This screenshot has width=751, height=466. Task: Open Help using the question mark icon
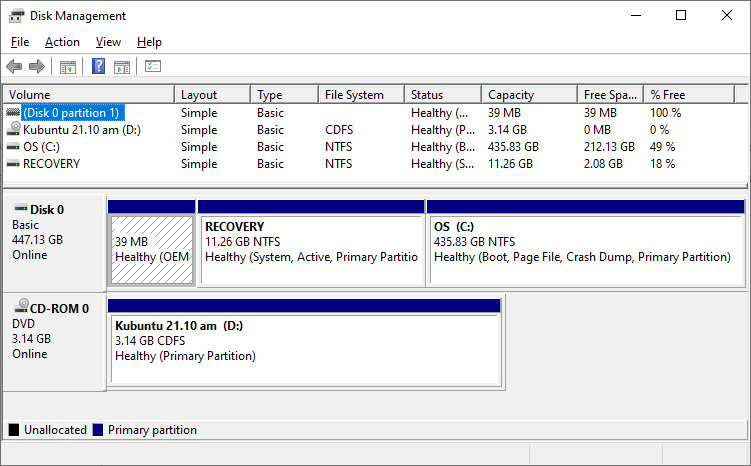(99, 67)
